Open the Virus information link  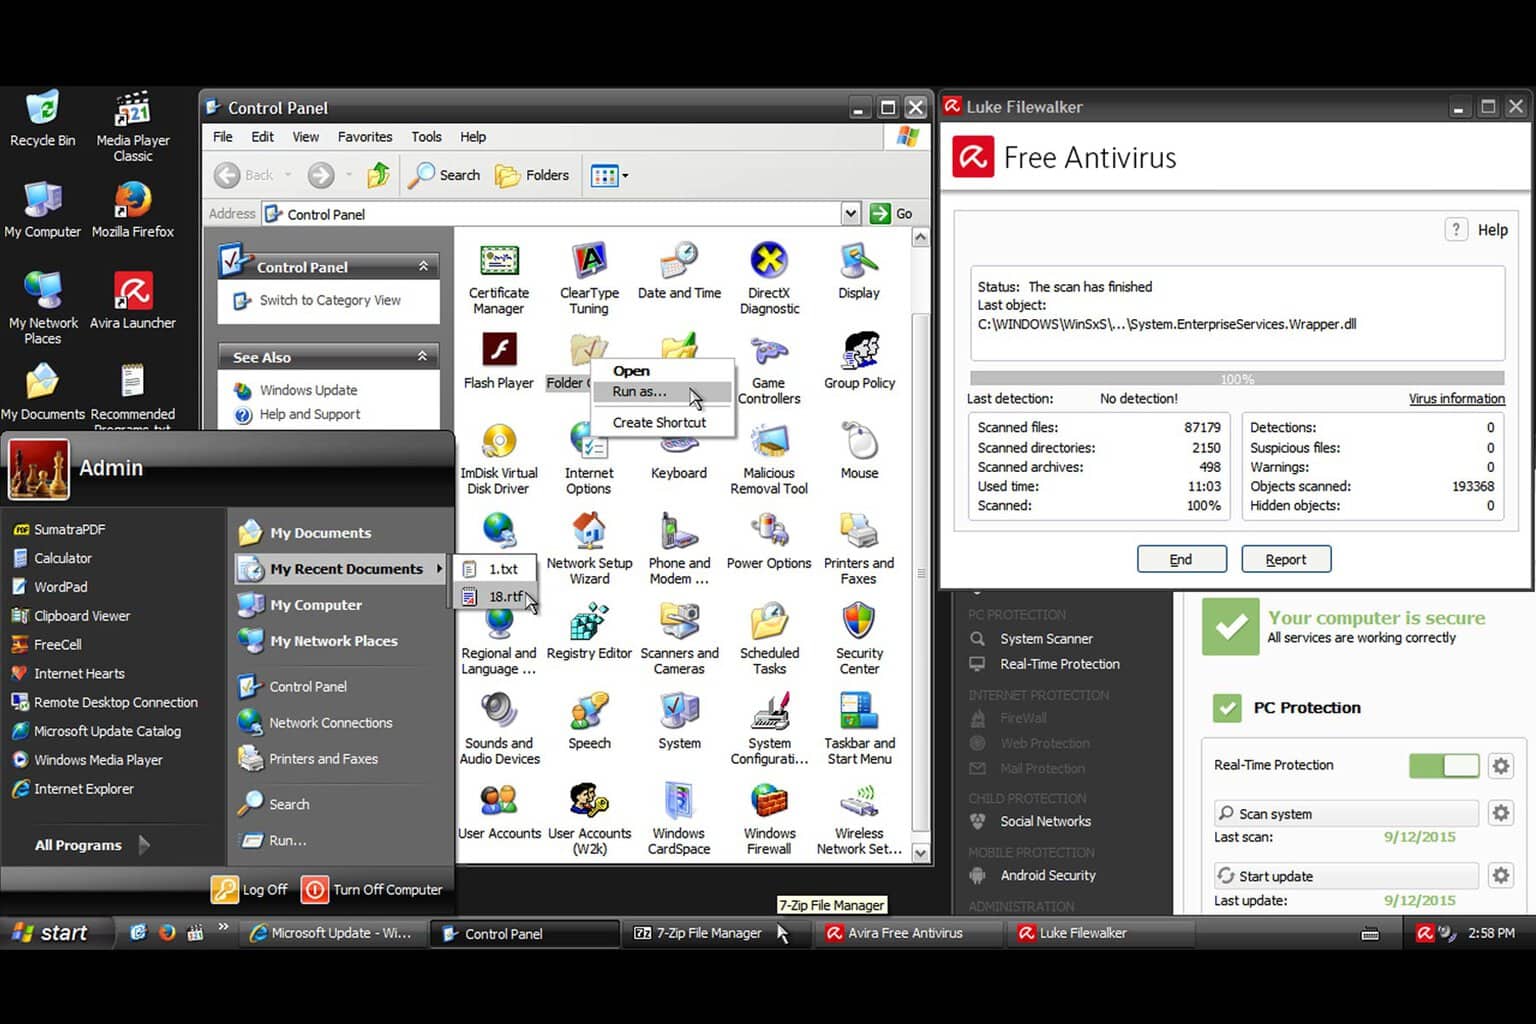pyautogui.click(x=1457, y=398)
